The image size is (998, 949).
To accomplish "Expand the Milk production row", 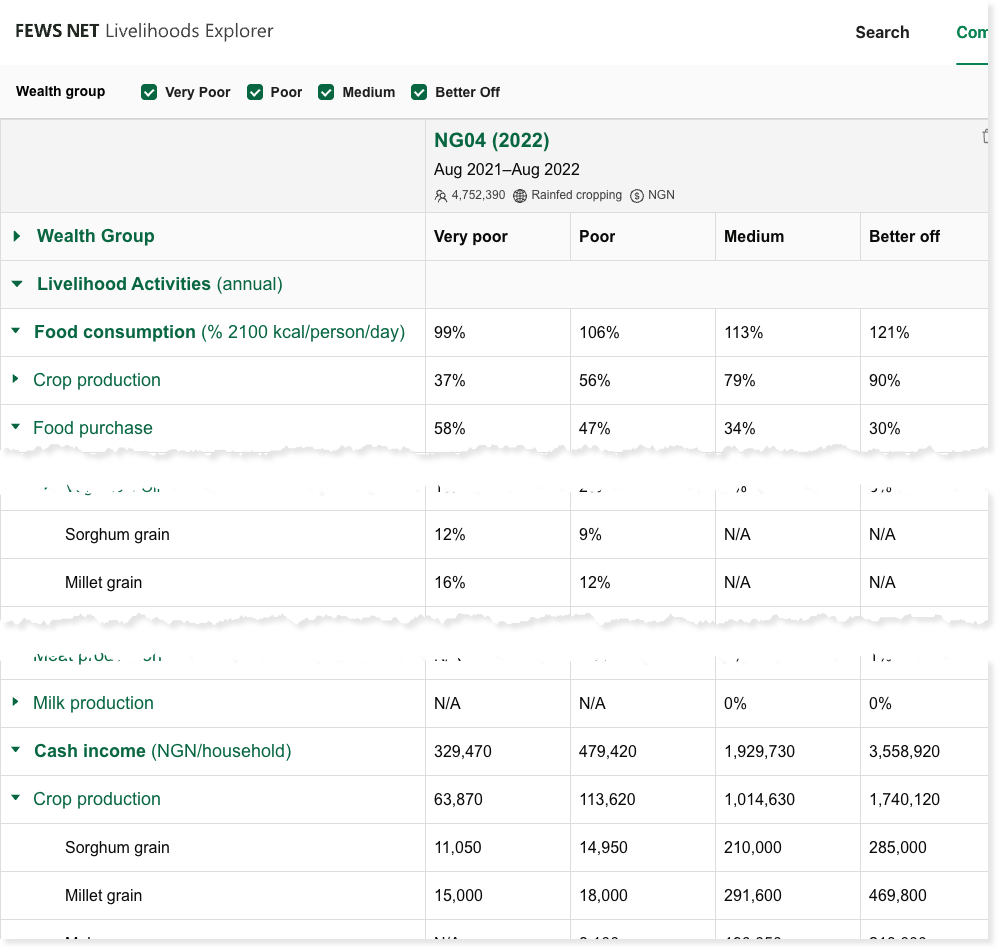I will (x=16, y=702).
